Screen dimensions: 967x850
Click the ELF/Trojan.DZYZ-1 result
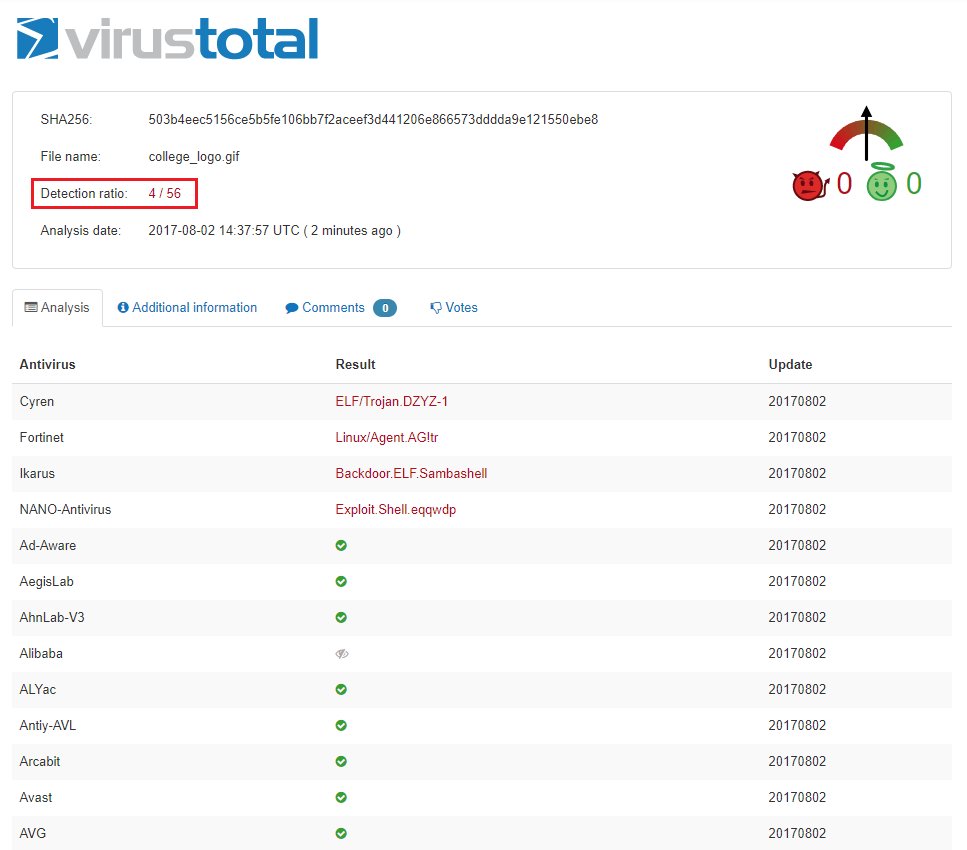click(392, 402)
